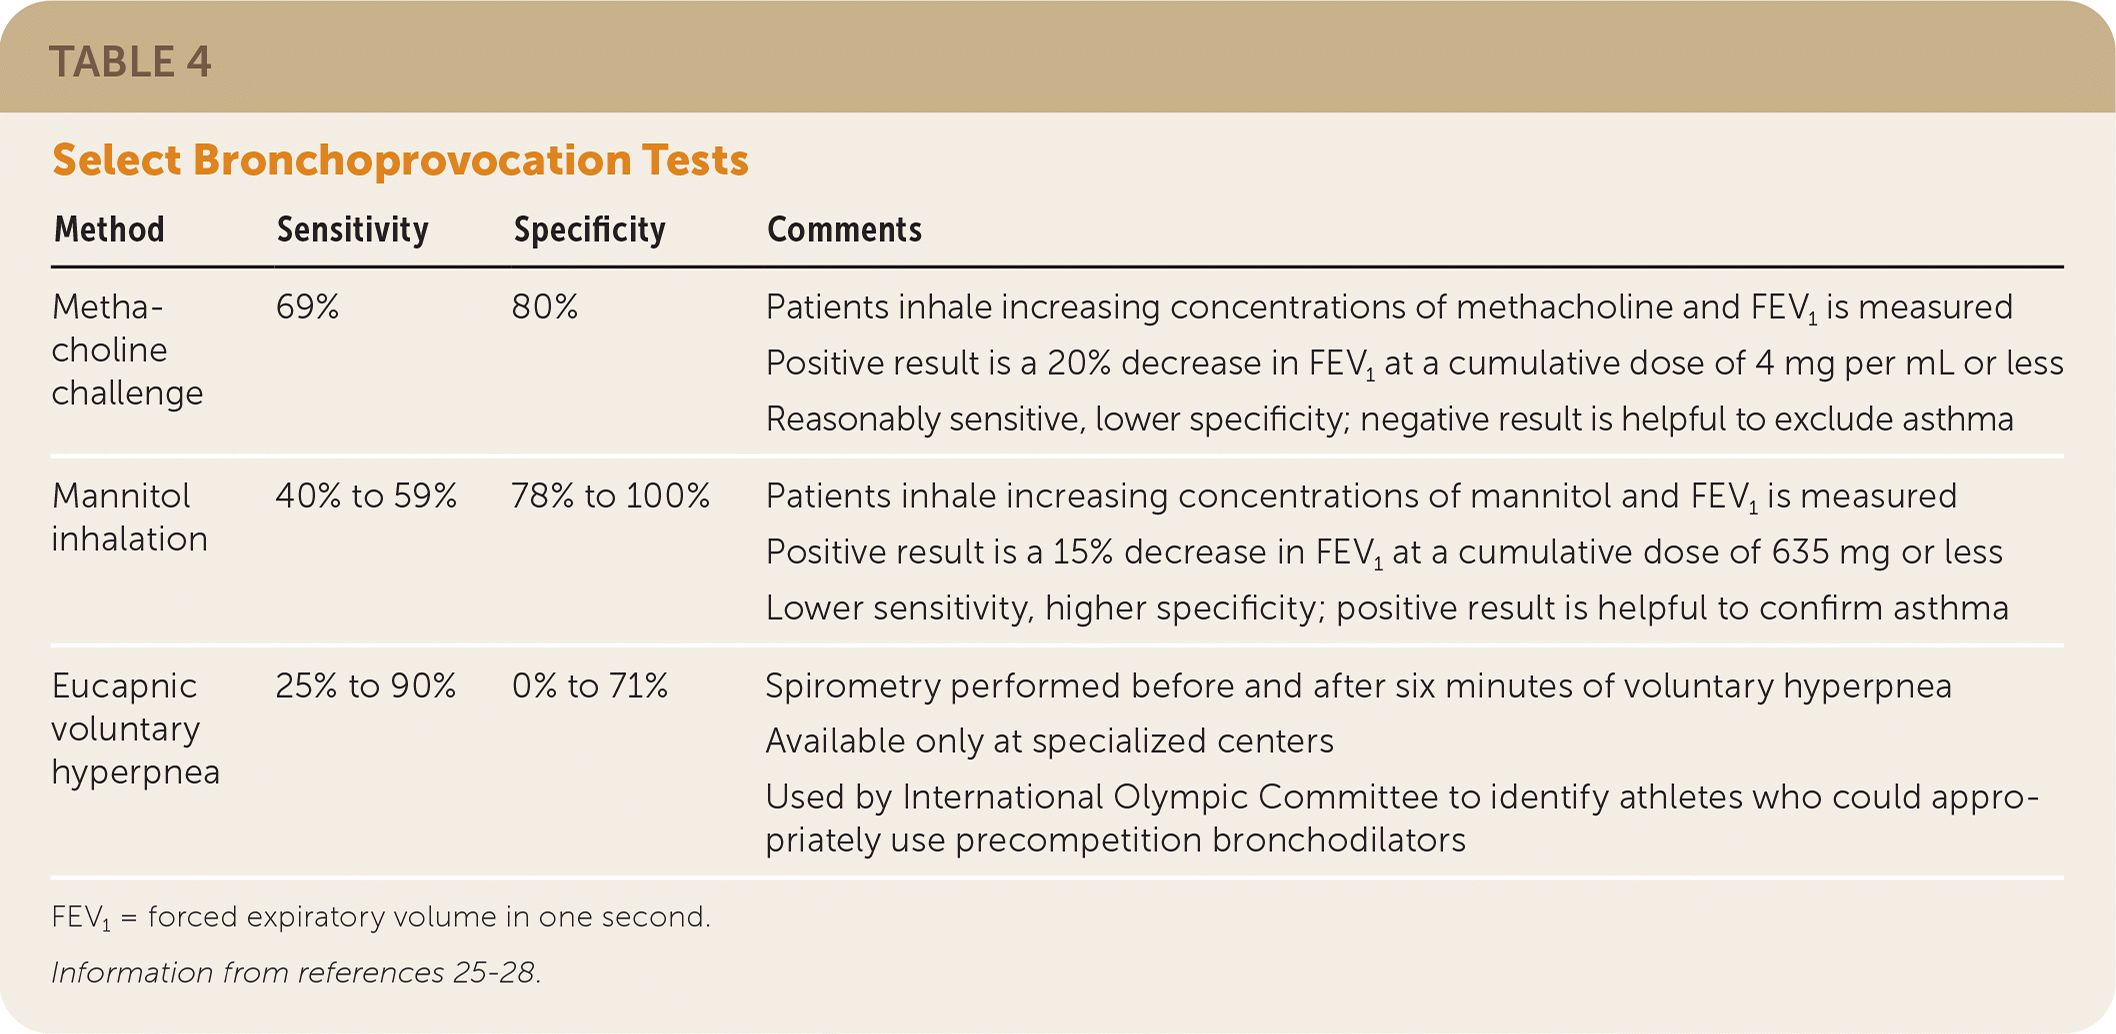The height and width of the screenshot is (1034, 2116).
Task: Select the Eucapnic voluntary hyperpnea cell
Action: [x=135, y=729]
